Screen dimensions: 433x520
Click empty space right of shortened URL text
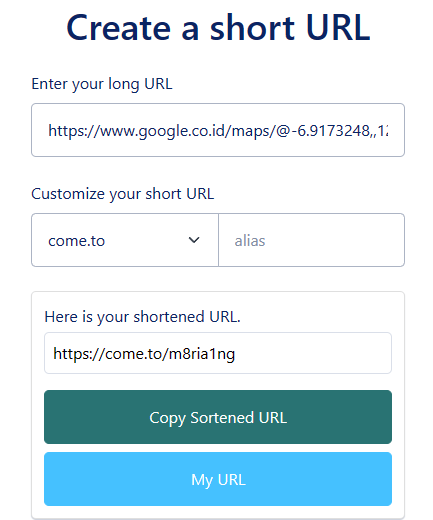pos(313,353)
